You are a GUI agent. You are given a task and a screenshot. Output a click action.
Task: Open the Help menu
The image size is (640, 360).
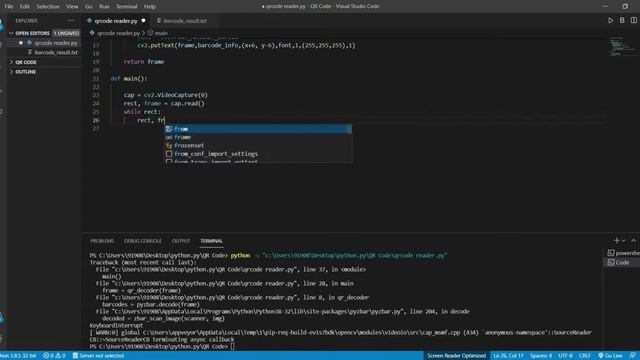click(150, 6)
